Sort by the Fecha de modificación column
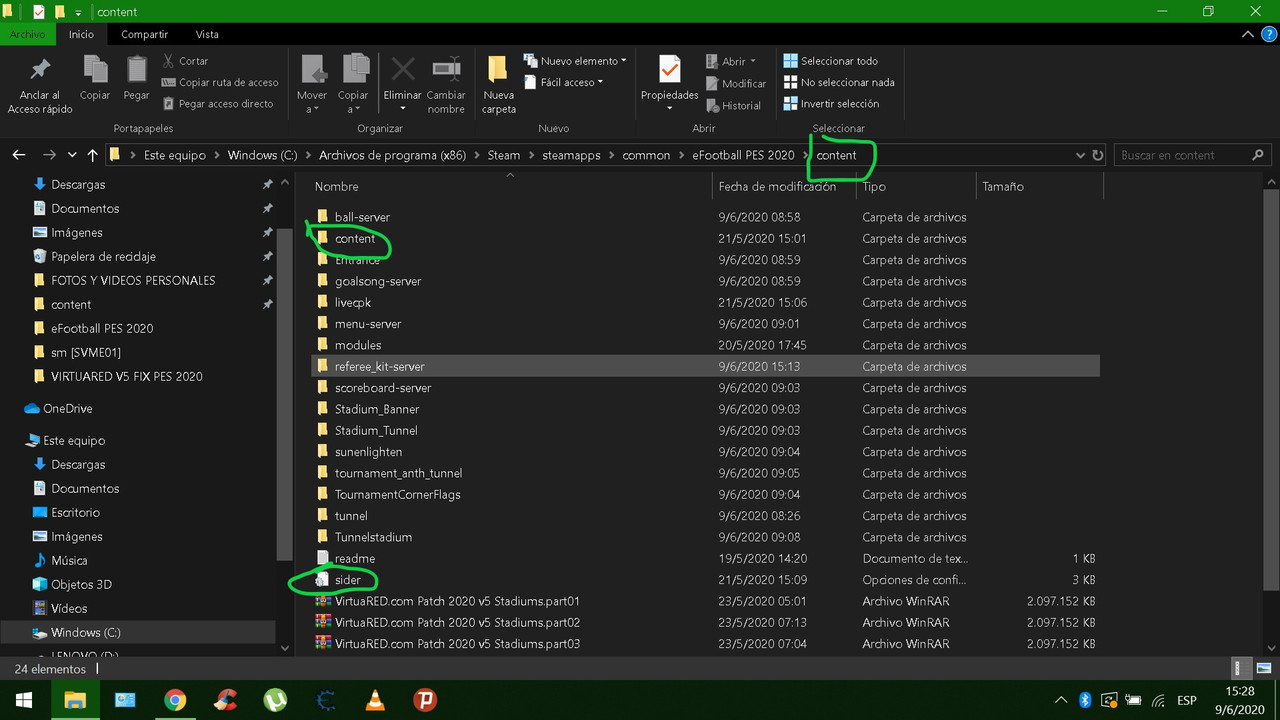The height and width of the screenshot is (720, 1280). 777,187
